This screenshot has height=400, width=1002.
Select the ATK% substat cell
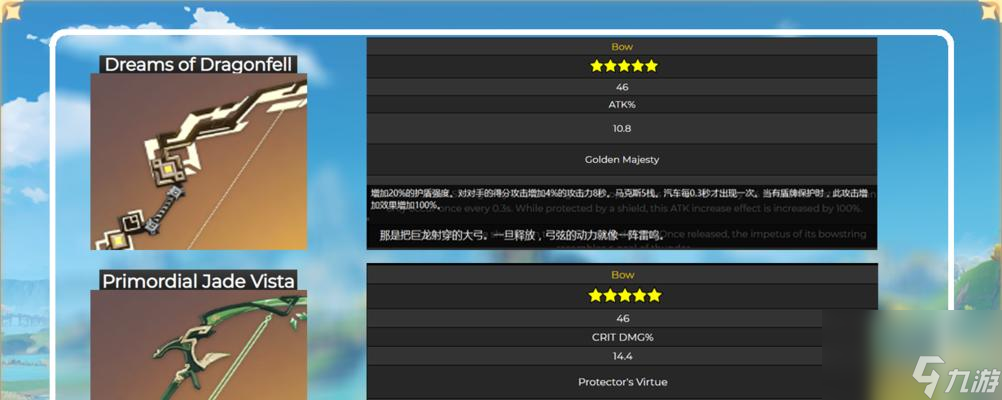coord(622,105)
